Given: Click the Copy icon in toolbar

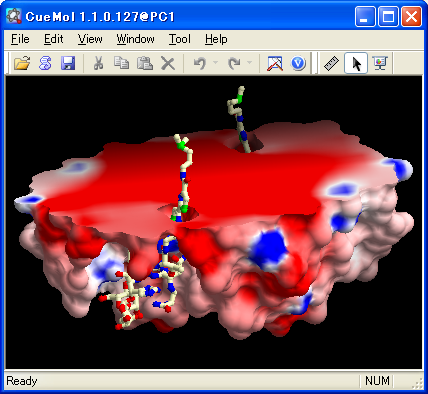Looking at the screenshot, I should point(121,63).
